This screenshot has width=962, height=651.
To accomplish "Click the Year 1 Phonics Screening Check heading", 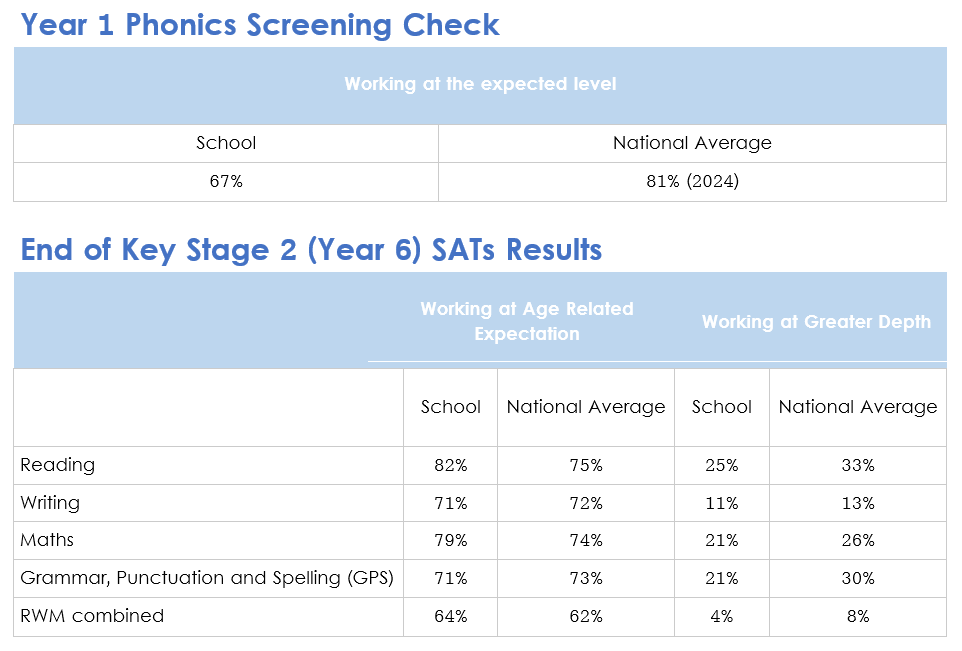I will (260, 24).
